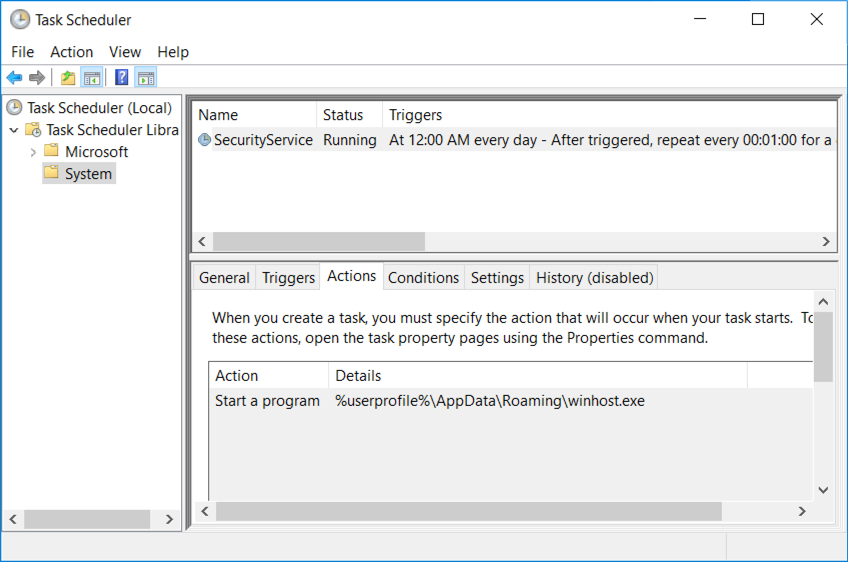Select the Task Scheduler (Local) root node

(x=89, y=108)
